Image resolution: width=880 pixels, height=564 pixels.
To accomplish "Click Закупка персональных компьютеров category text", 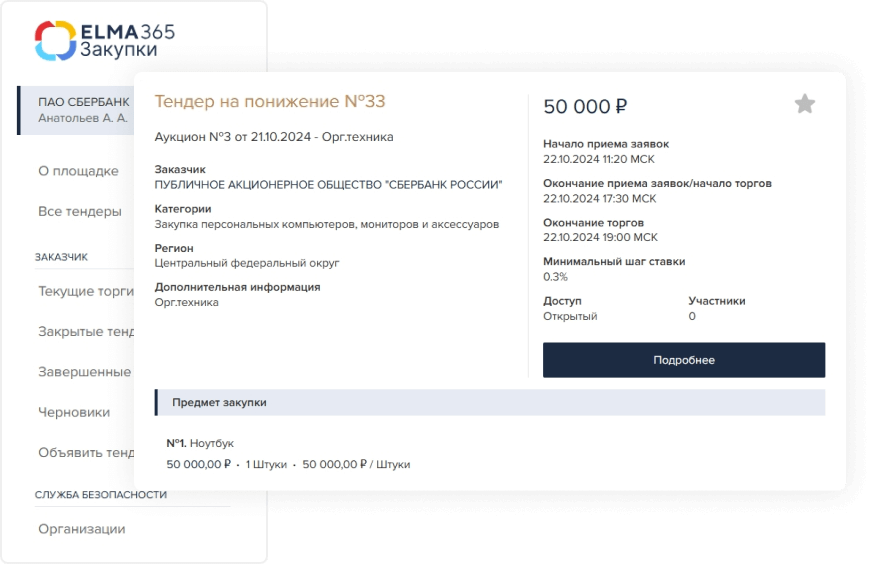I will pos(327,224).
